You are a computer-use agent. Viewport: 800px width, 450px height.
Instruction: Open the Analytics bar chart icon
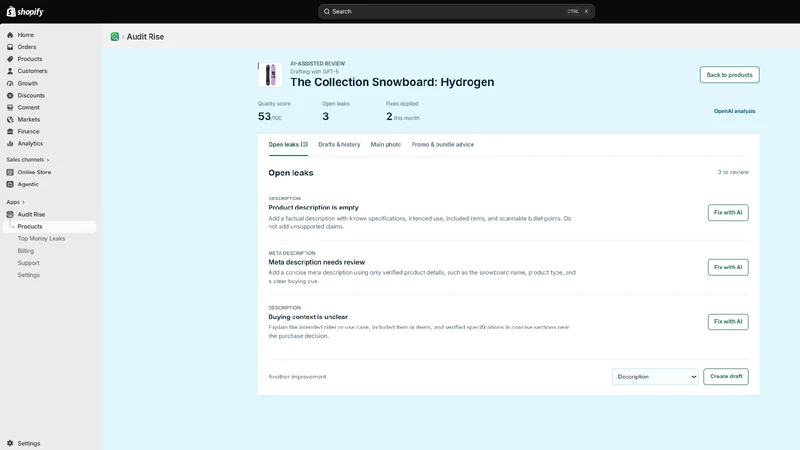pyautogui.click(x=10, y=144)
